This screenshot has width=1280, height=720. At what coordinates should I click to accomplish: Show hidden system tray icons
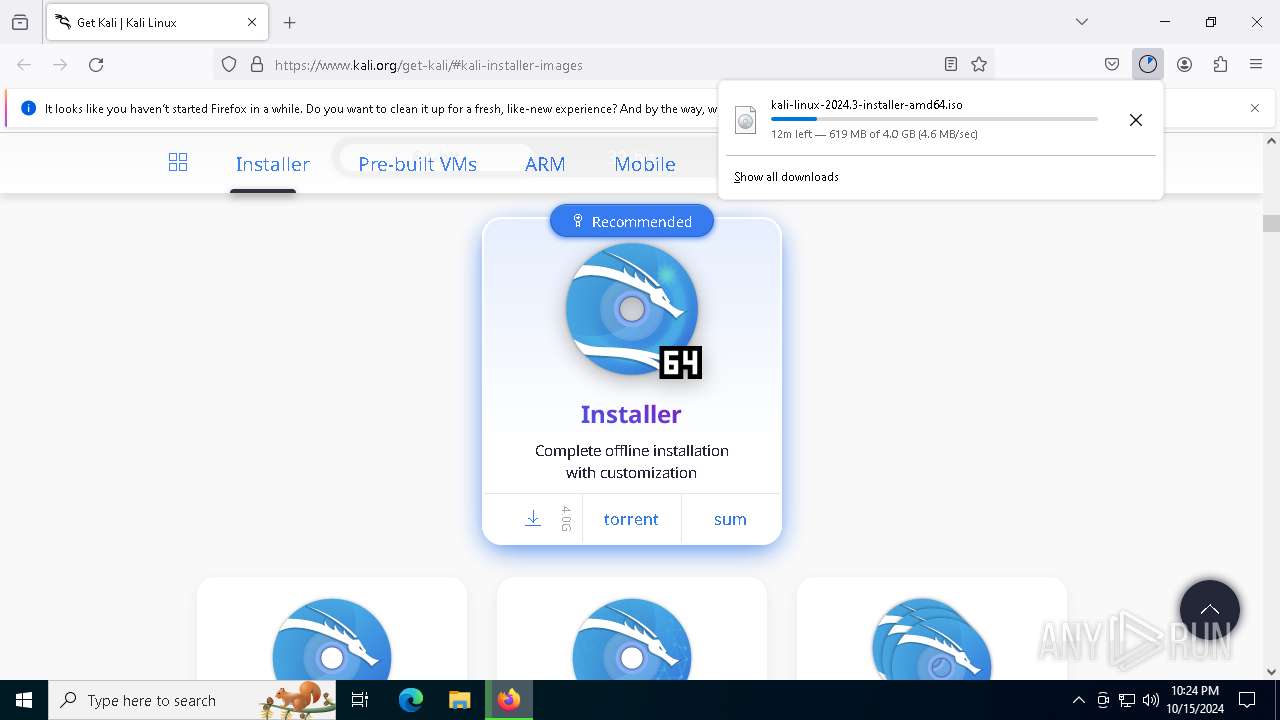1079,700
